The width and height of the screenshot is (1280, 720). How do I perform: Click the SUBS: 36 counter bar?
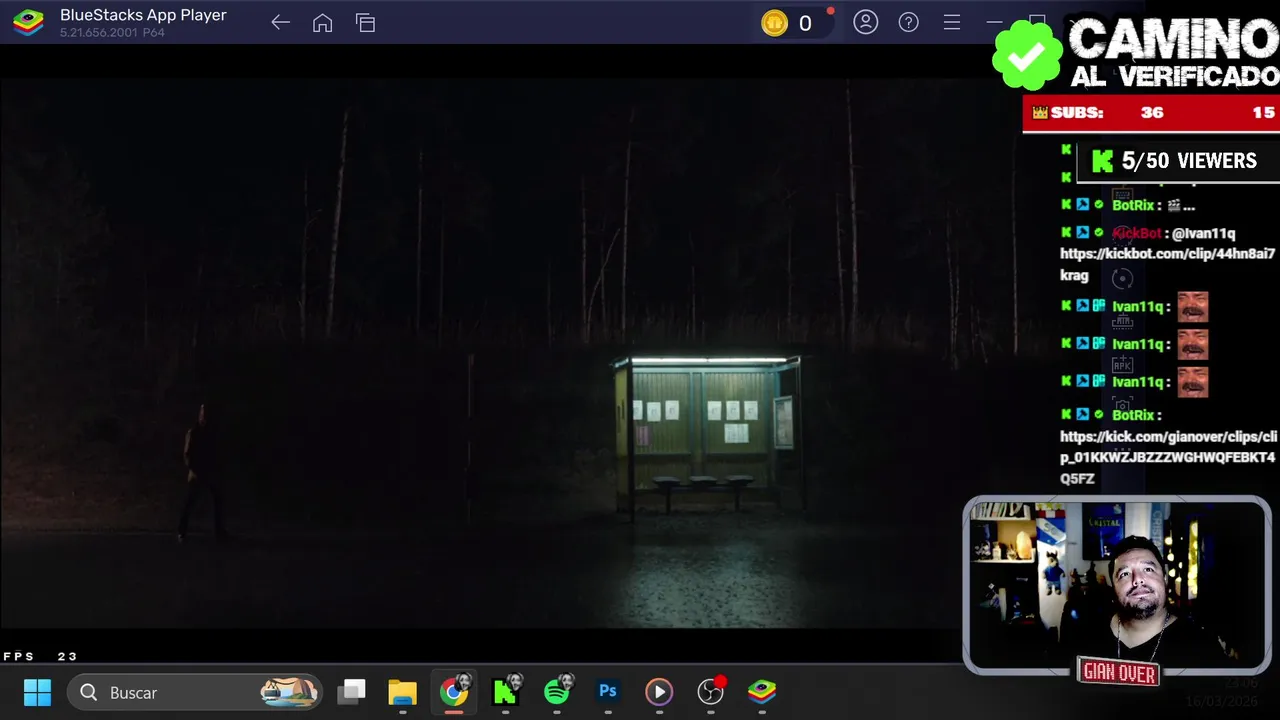click(x=1151, y=113)
